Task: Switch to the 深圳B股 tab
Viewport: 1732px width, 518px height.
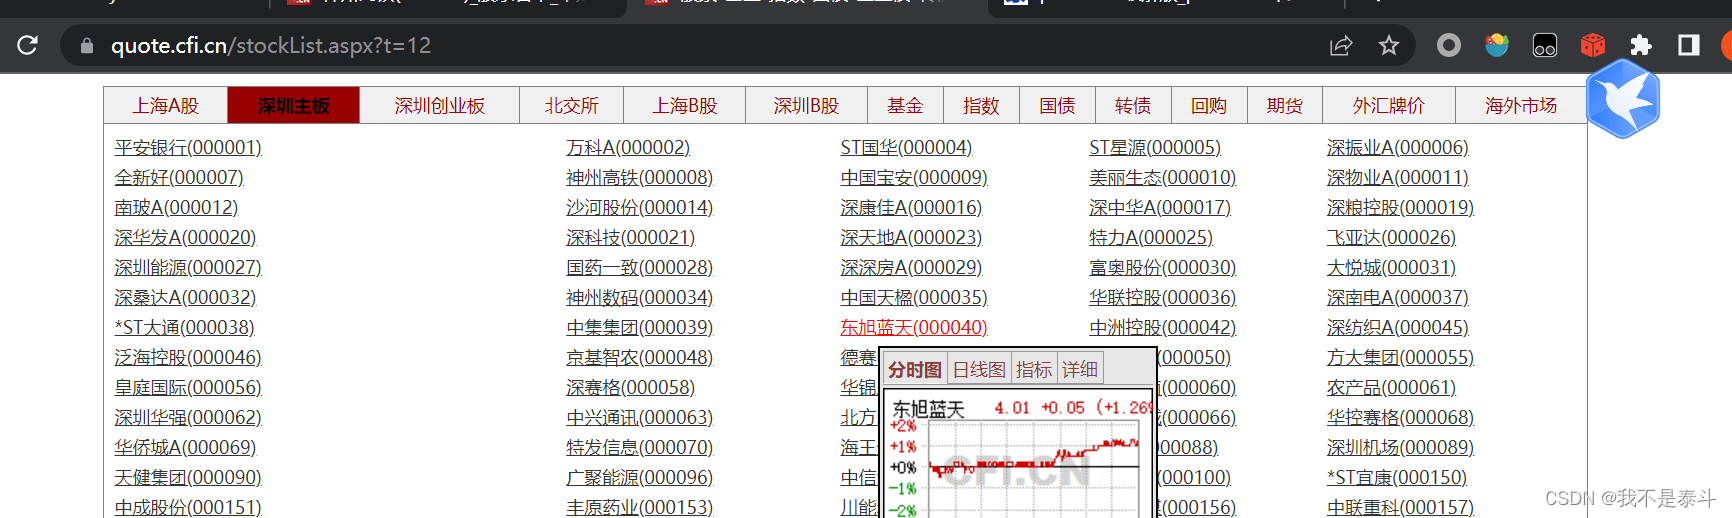Action: pos(806,106)
